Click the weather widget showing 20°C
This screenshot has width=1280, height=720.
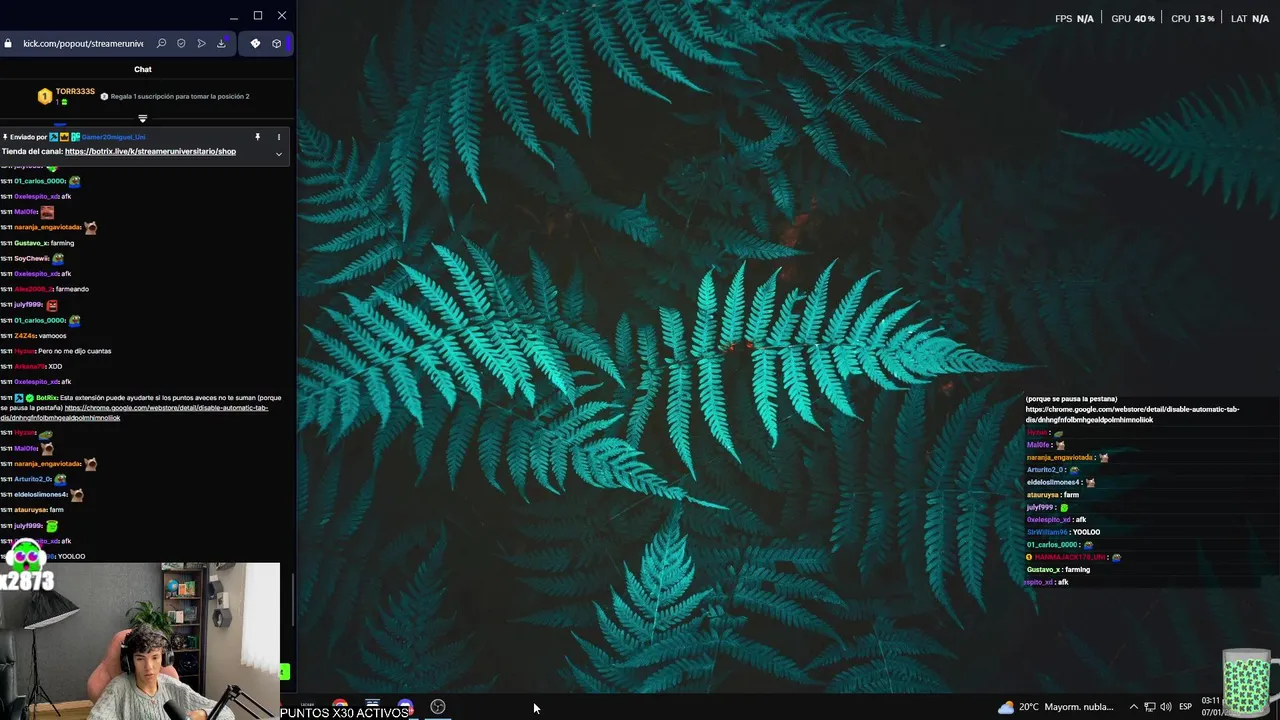1057,707
